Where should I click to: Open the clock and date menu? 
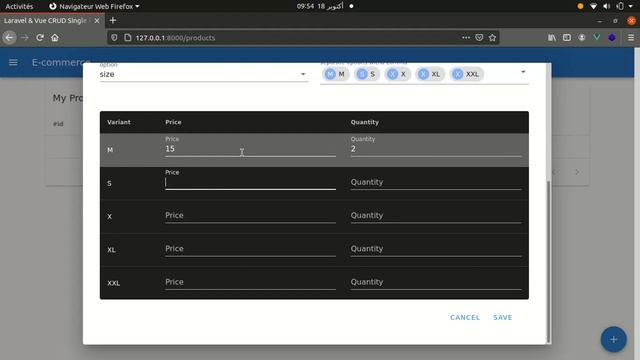[320, 6]
